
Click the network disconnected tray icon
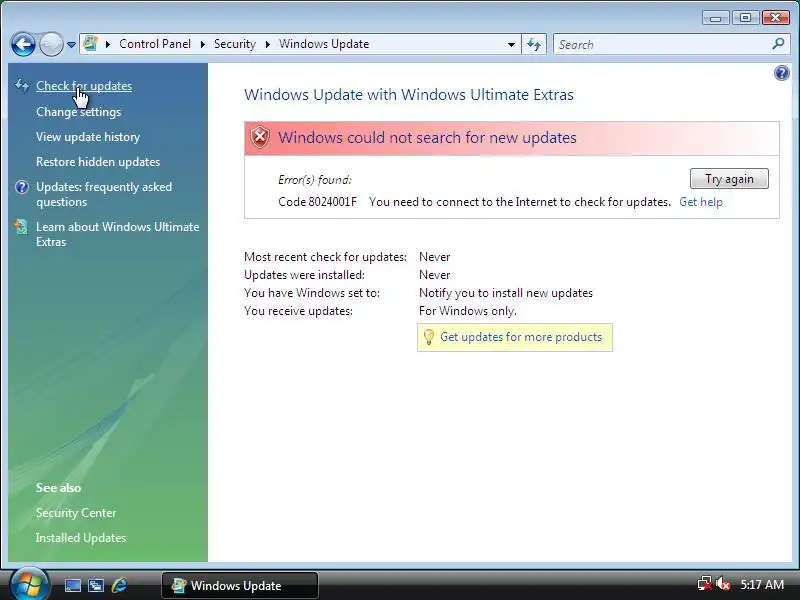pyautogui.click(x=704, y=584)
